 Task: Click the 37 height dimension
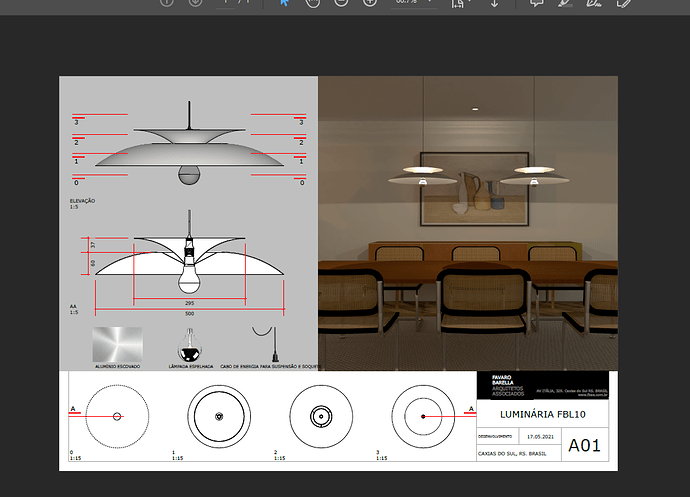coord(93,245)
